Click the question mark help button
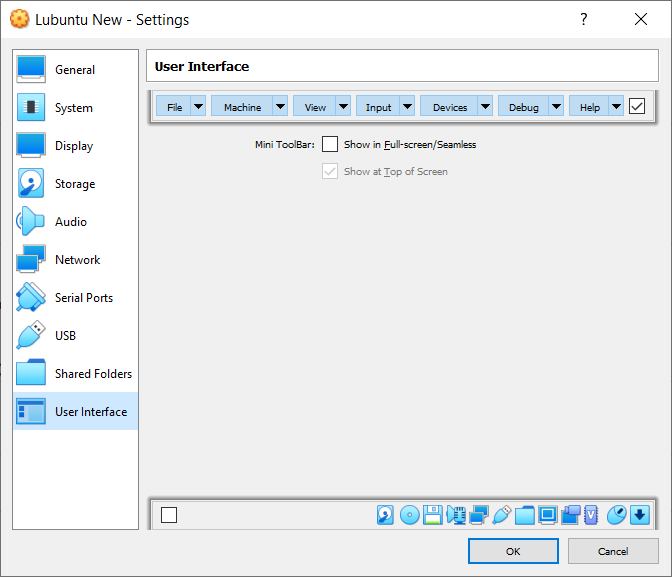This screenshot has height=577, width=672. [584, 19]
